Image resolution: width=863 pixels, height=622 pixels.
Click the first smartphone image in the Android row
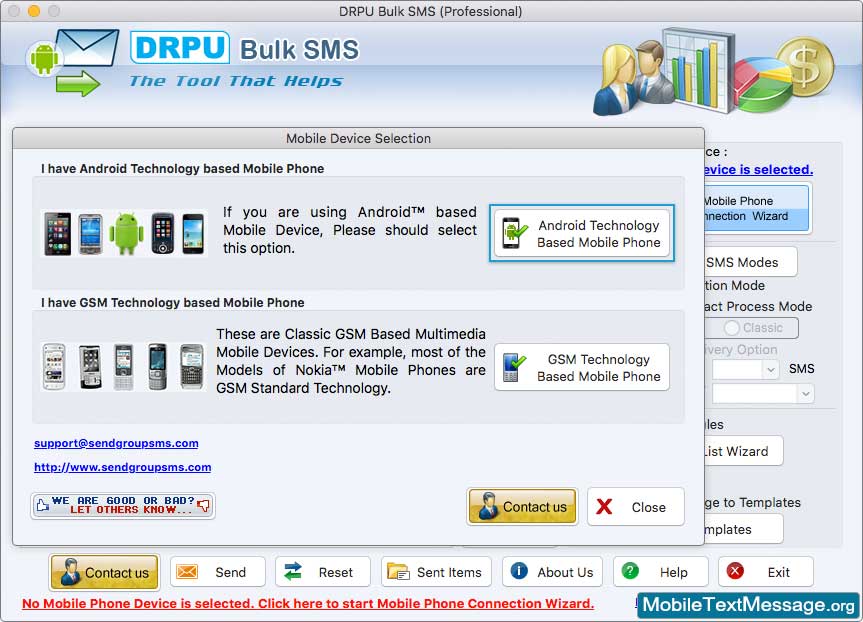(58, 233)
